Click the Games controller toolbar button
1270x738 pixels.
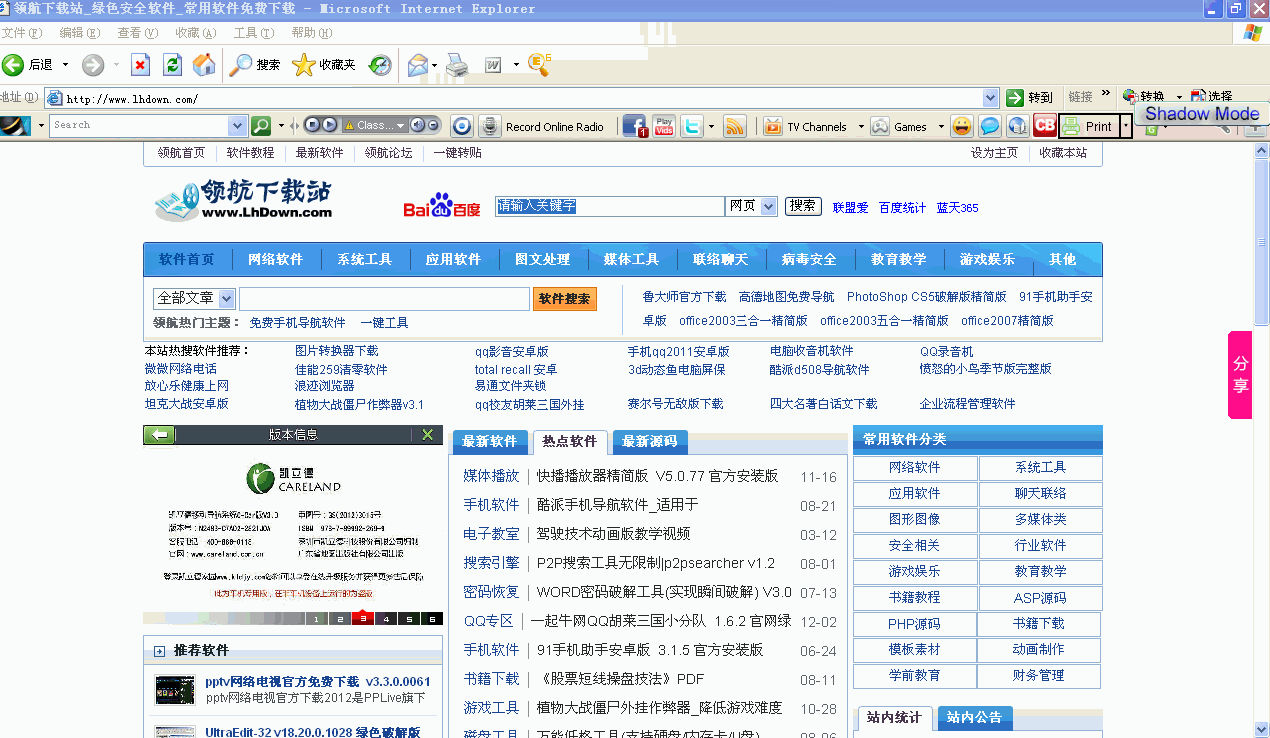coord(900,126)
